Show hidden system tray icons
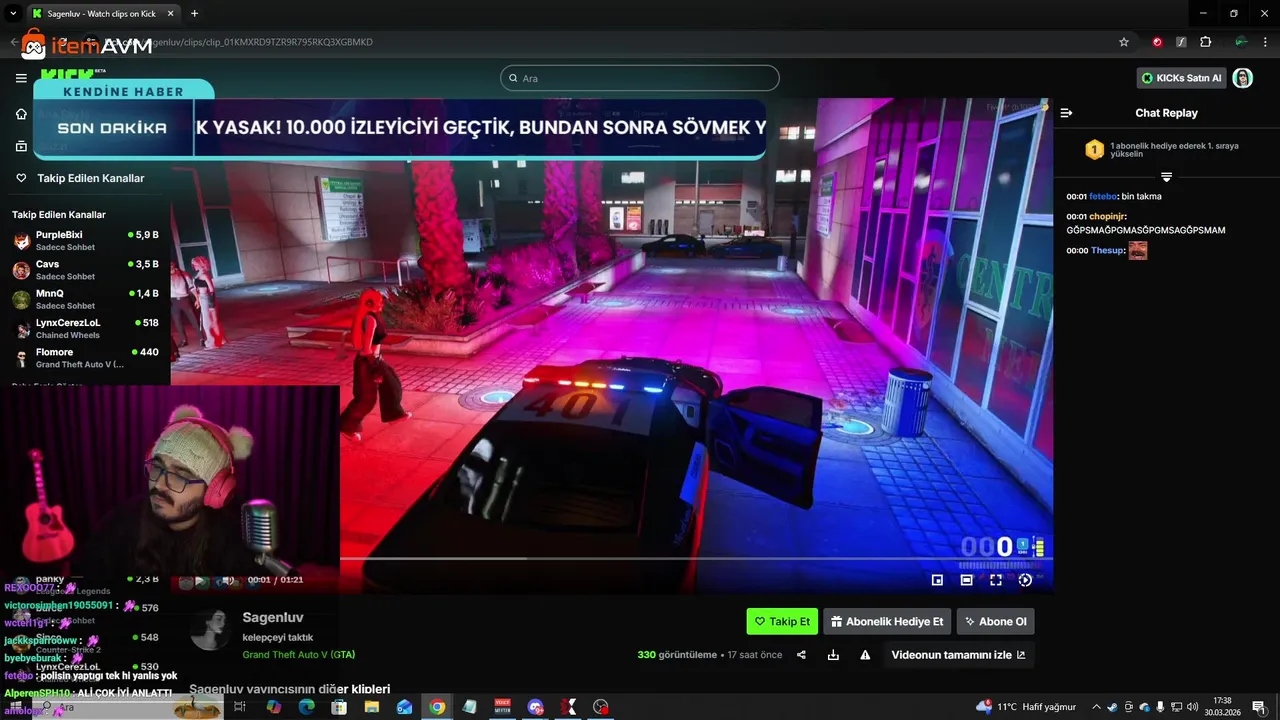 [1096, 707]
